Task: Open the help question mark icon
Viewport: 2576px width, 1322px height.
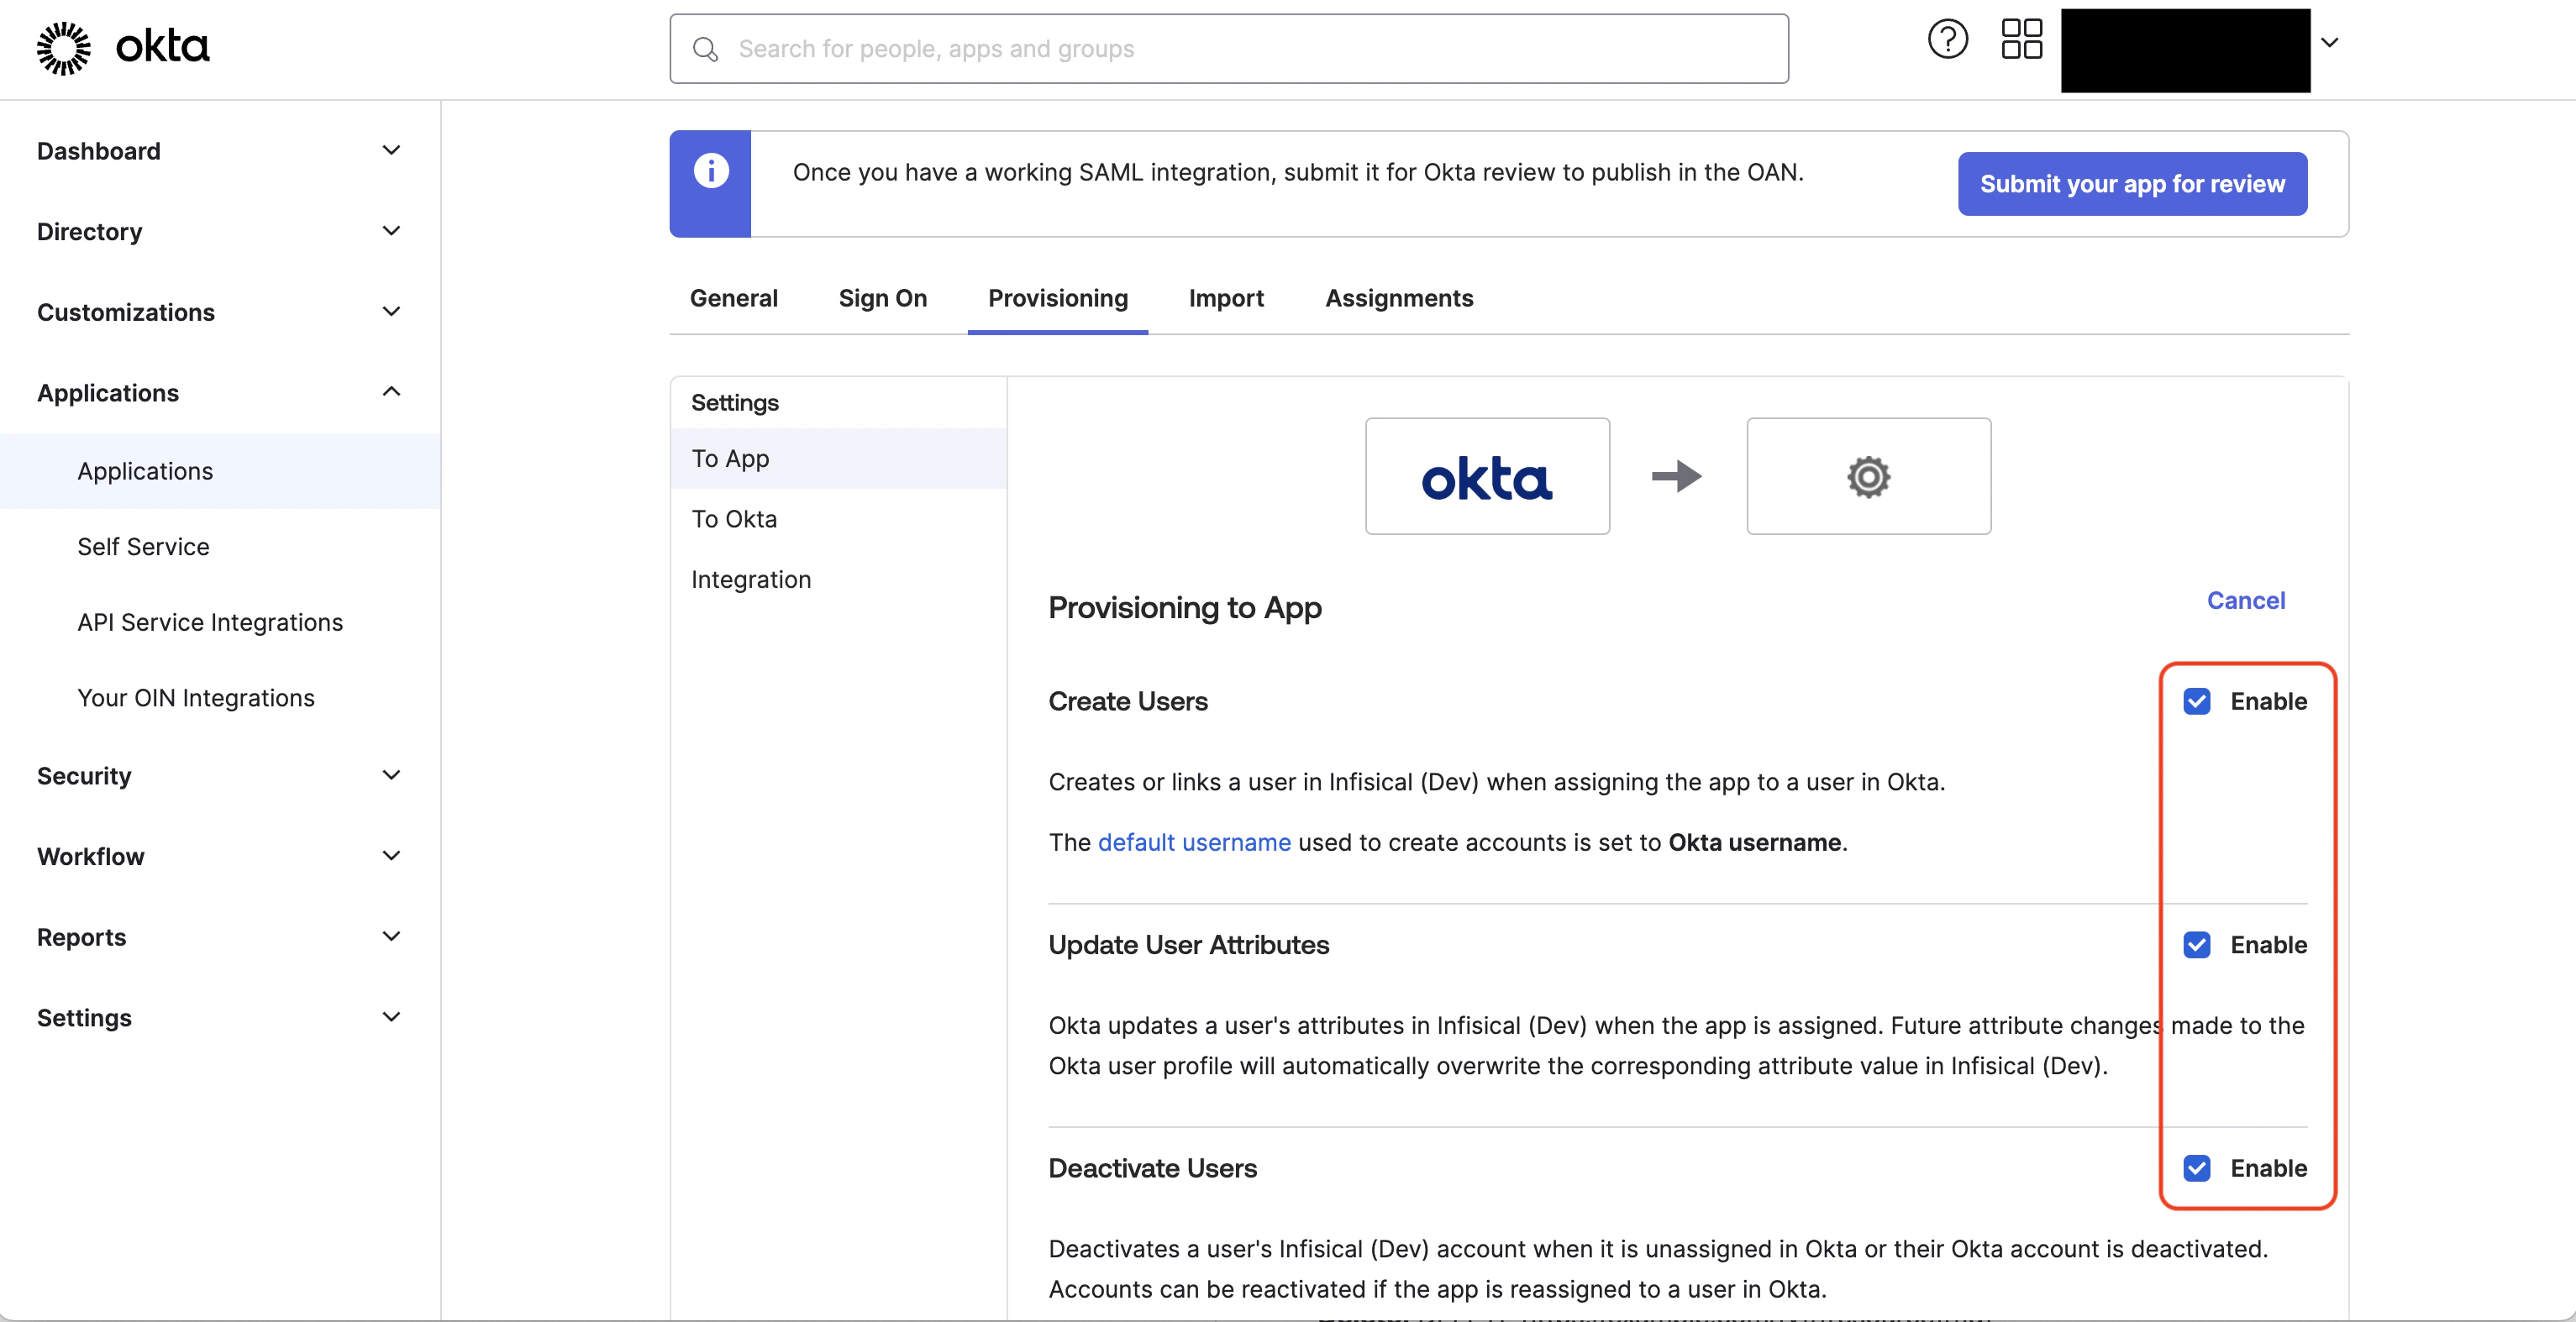Action: (x=1947, y=40)
